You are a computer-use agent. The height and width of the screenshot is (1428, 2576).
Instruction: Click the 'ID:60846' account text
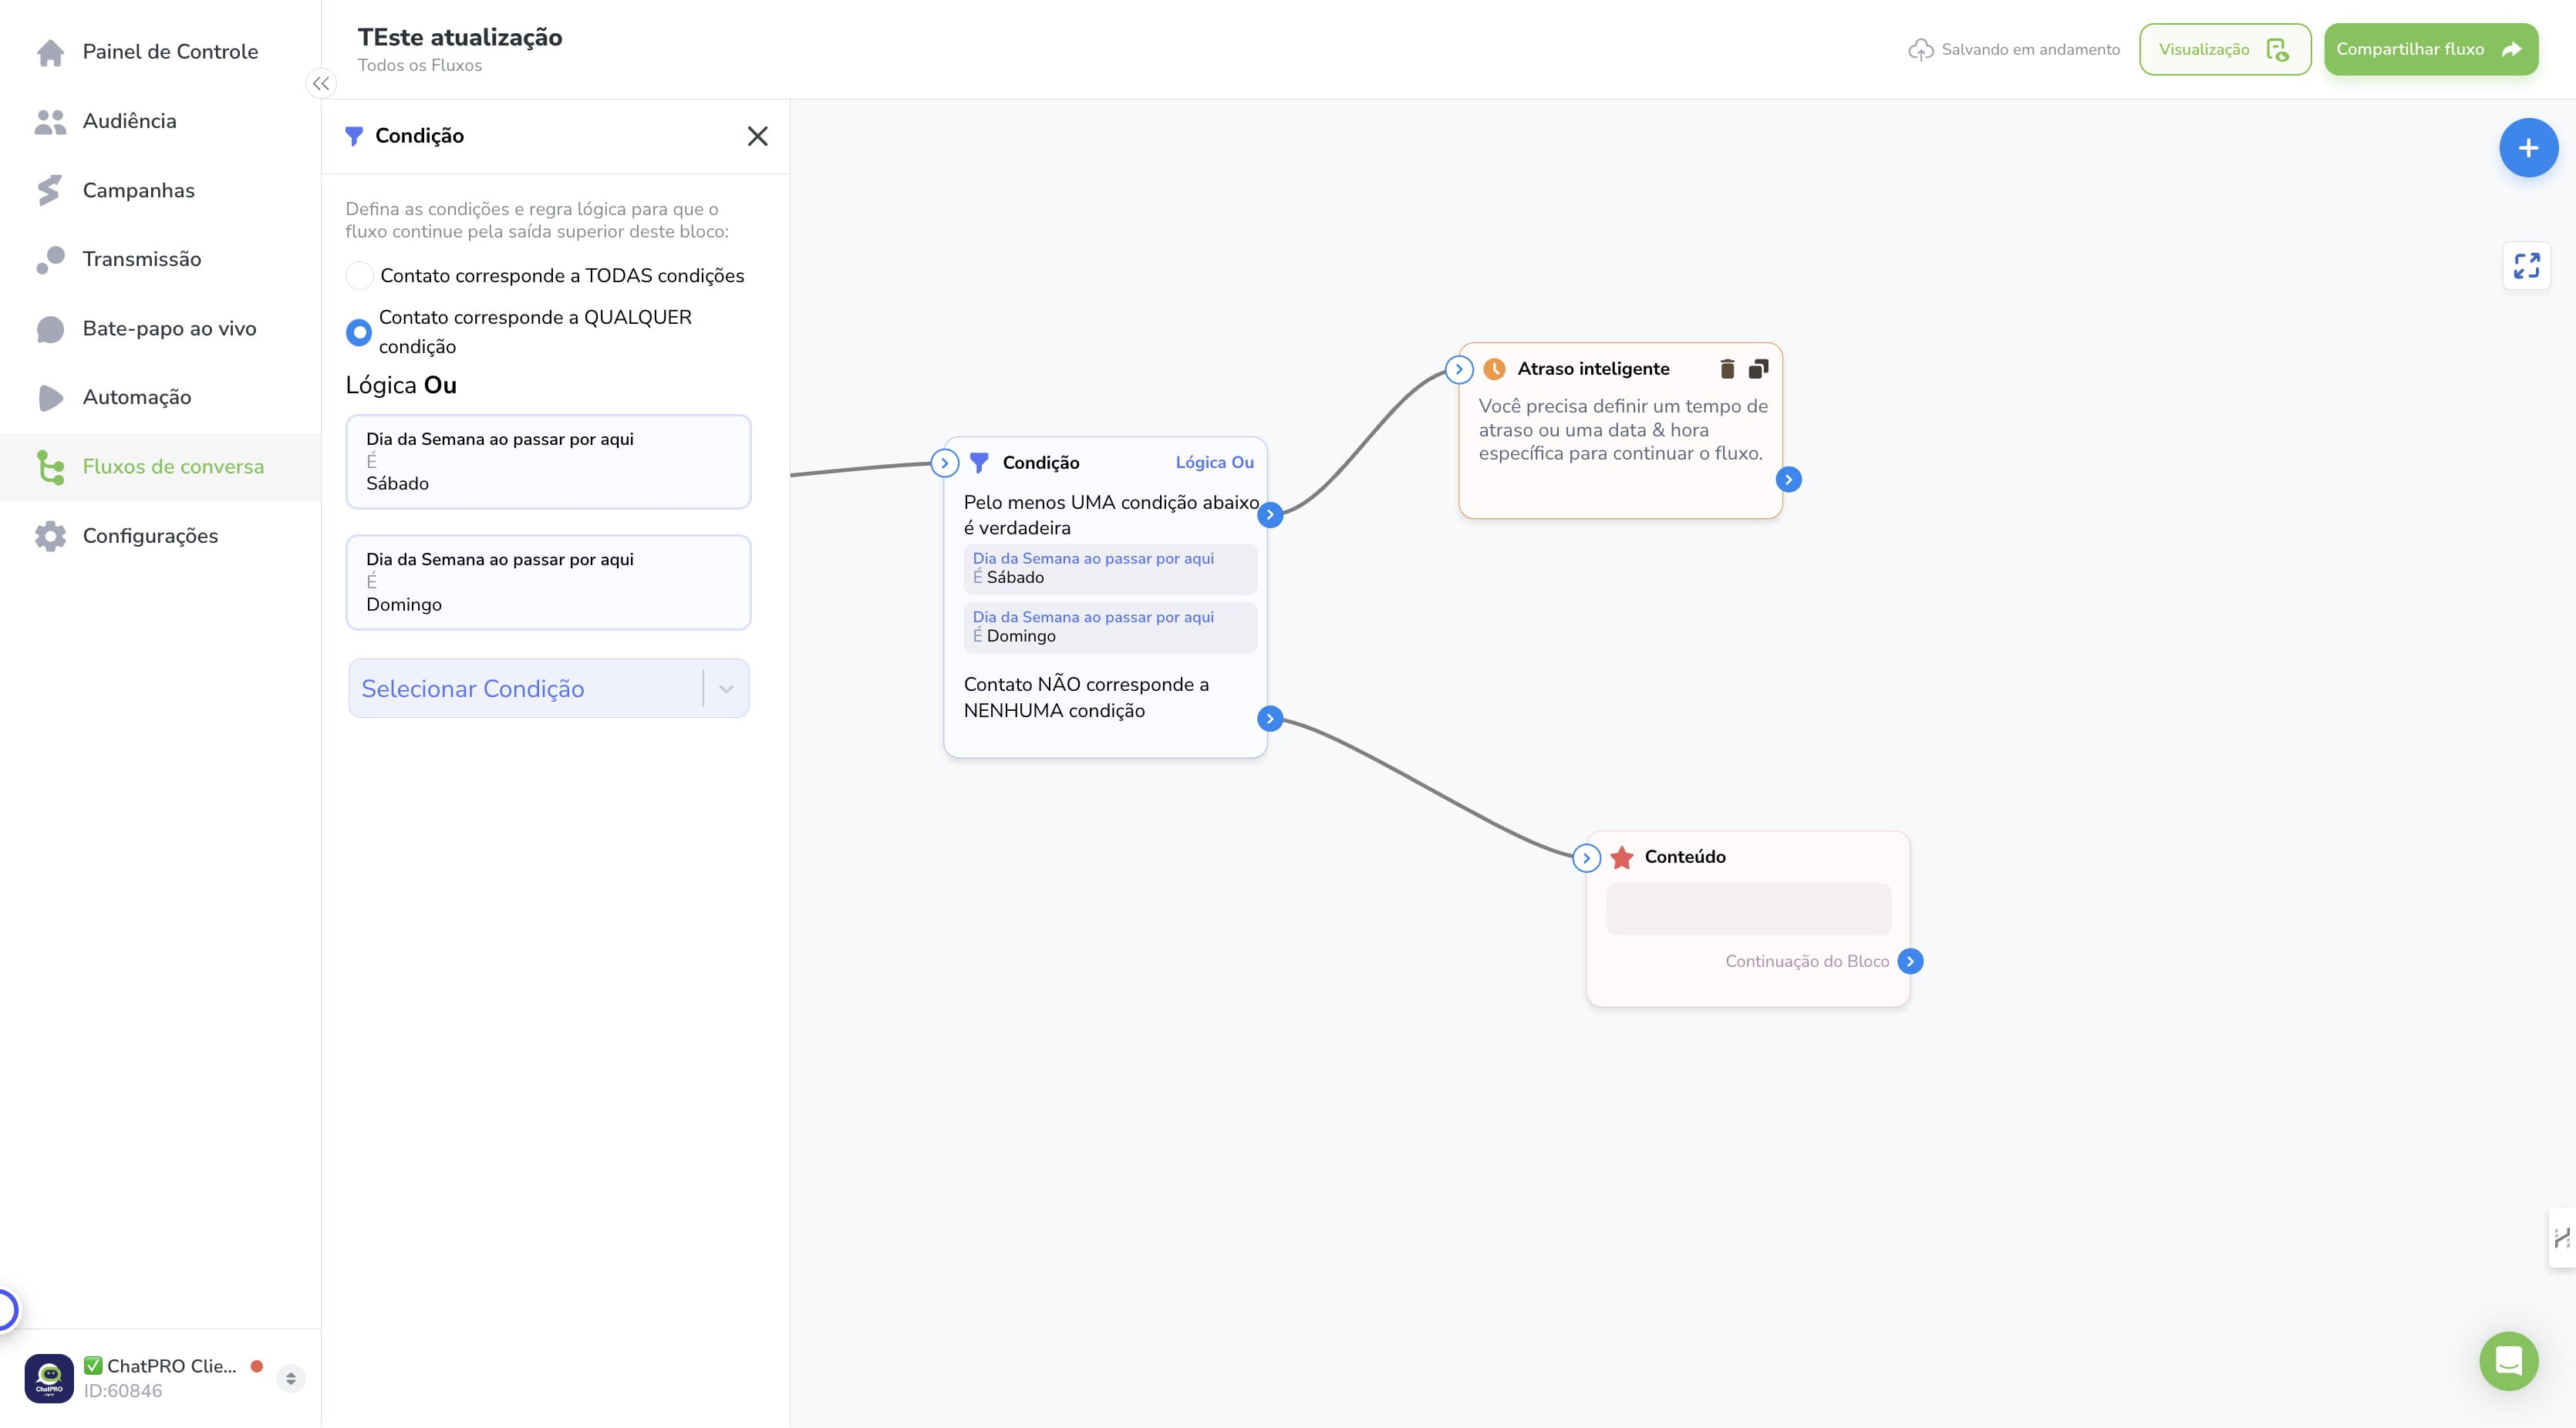tap(123, 1391)
